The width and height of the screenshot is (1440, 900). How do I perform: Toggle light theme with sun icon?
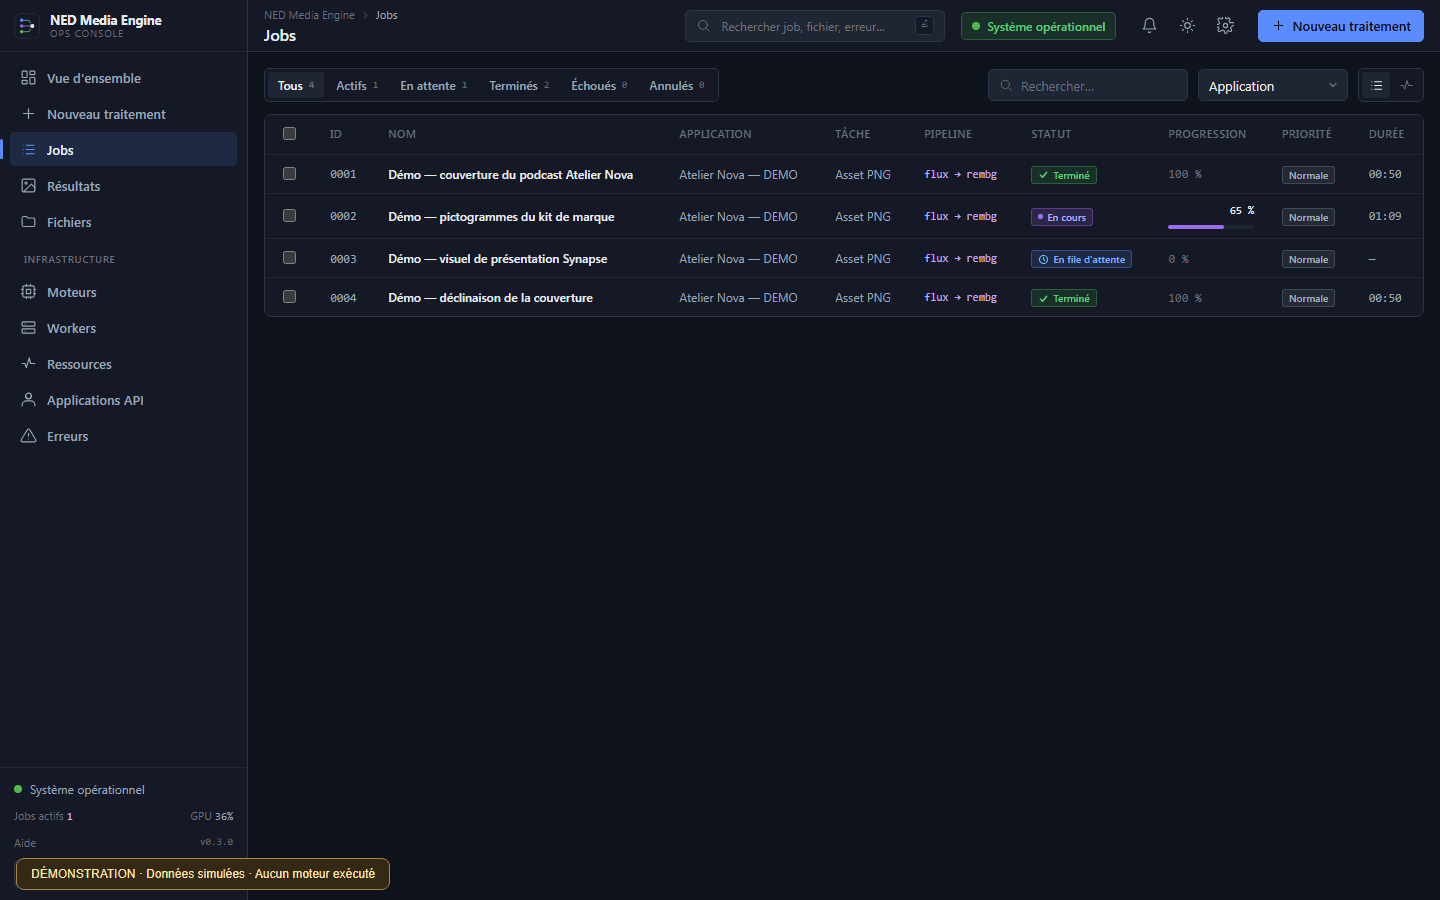pyautogui.click(x=1187, y=26)
